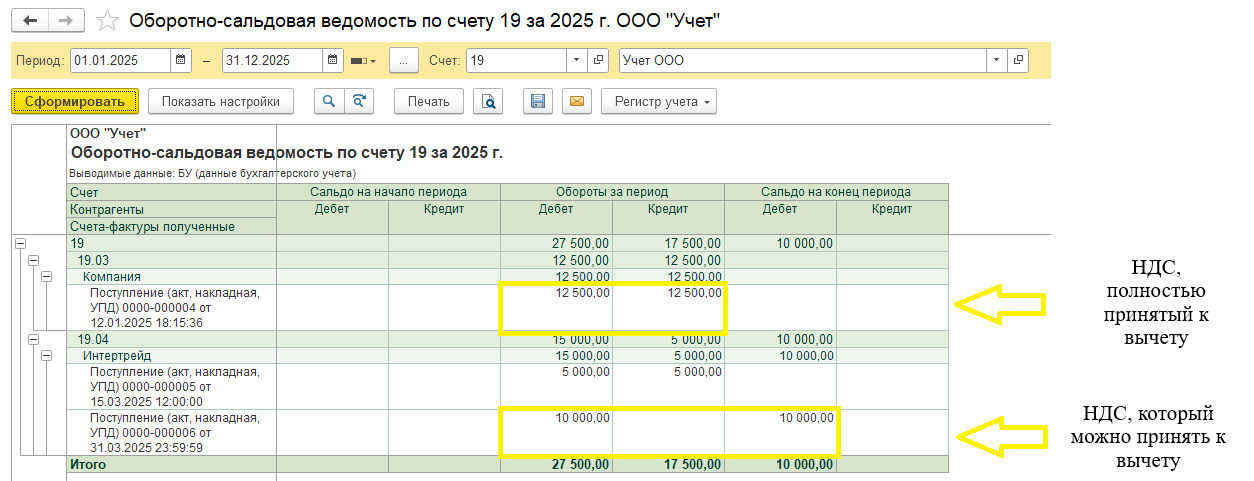Click the back navigation arrow
Image resolution: width=1254 pixels, height=481 pixels.
30,20
